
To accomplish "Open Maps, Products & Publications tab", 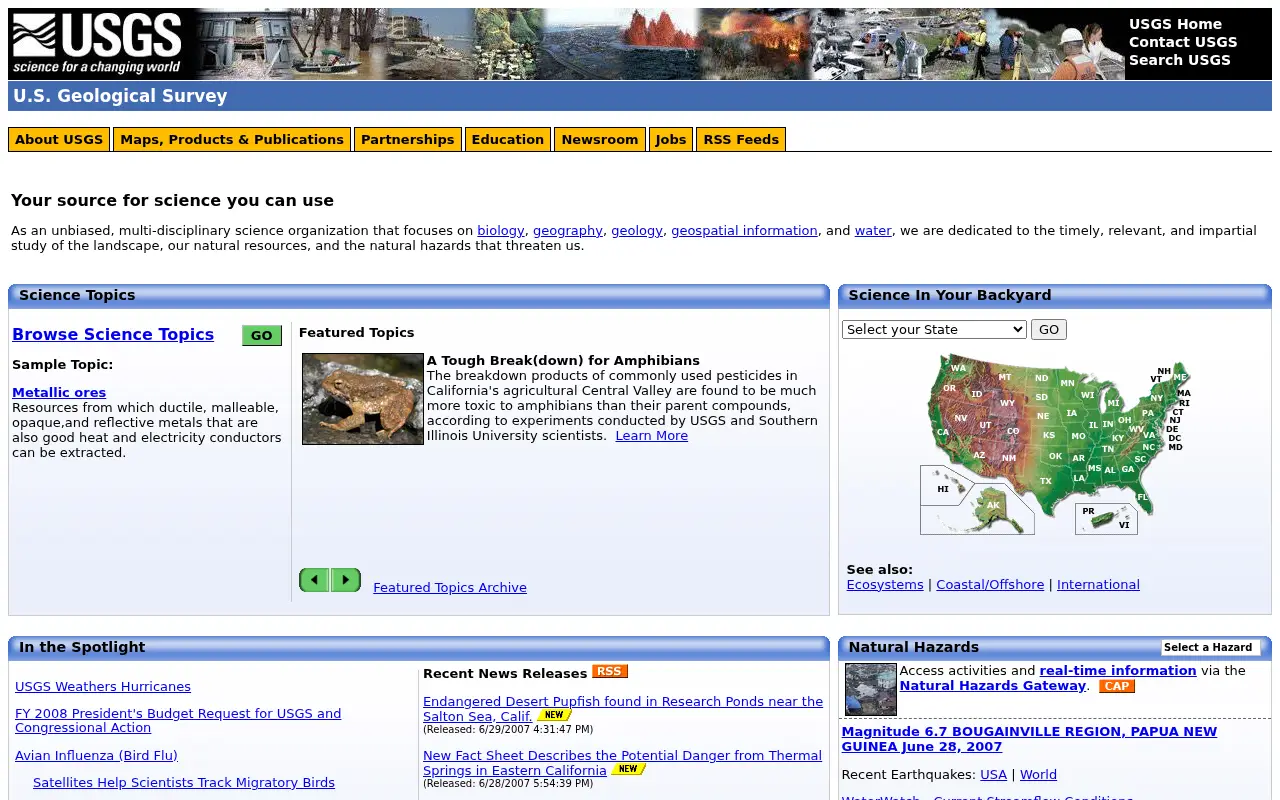I will [x=232, y=139].
